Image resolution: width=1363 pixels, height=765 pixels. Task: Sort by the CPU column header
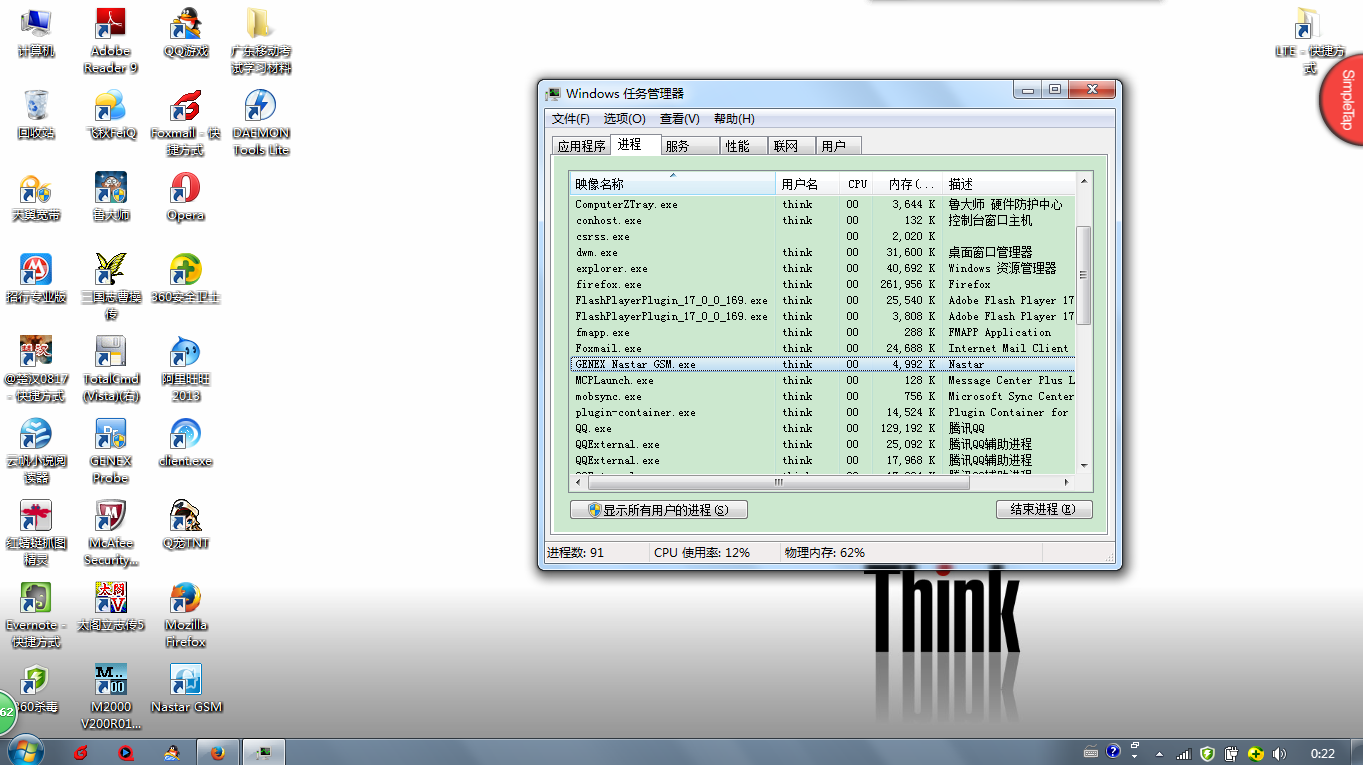(x=857, y=184)
